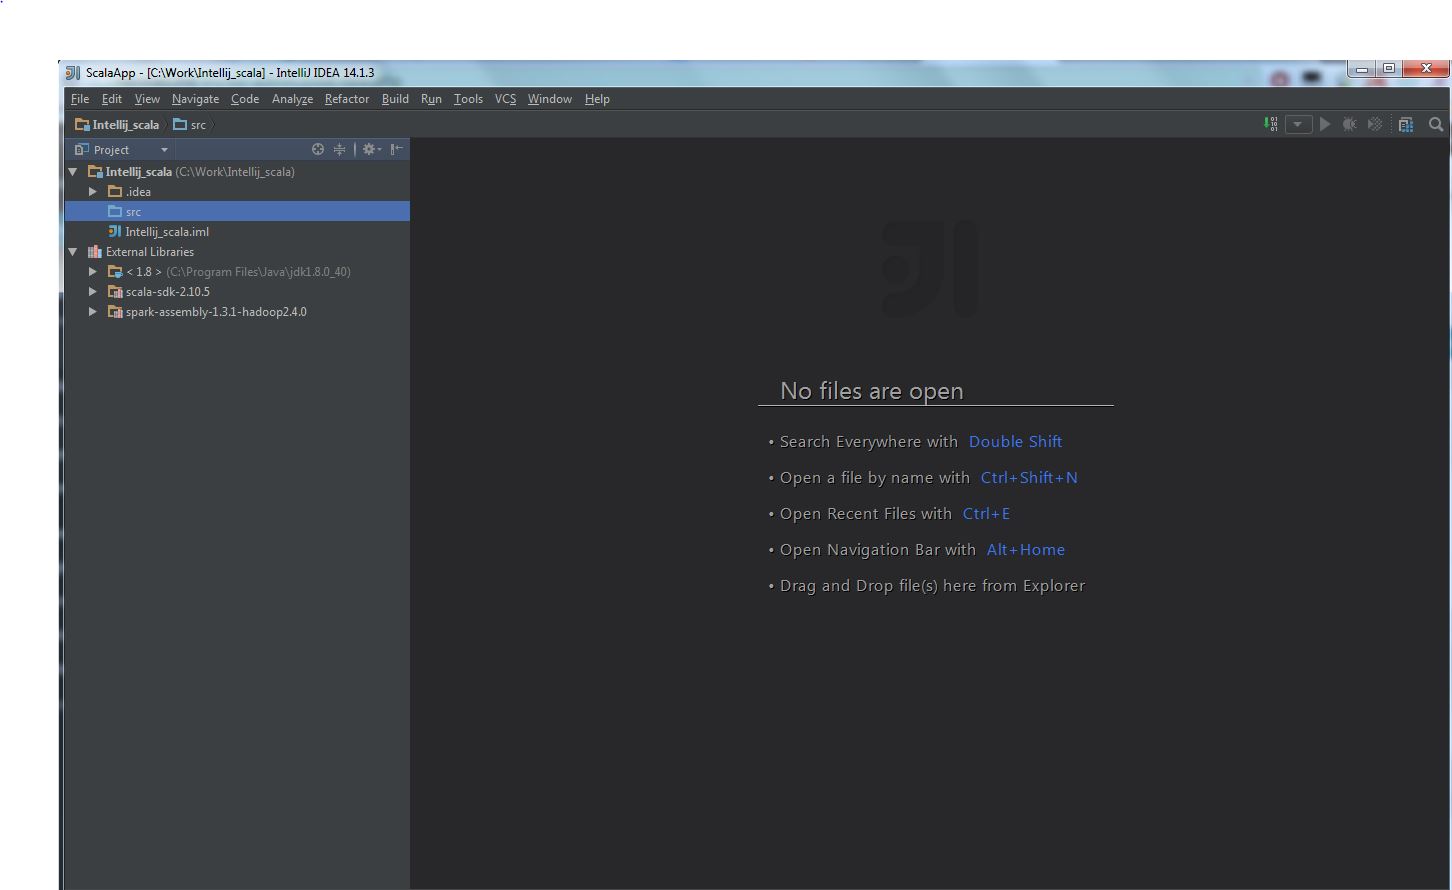
Task: Click the Ctrl+Shift+N shortcut text
Action: pos(1029,478)
